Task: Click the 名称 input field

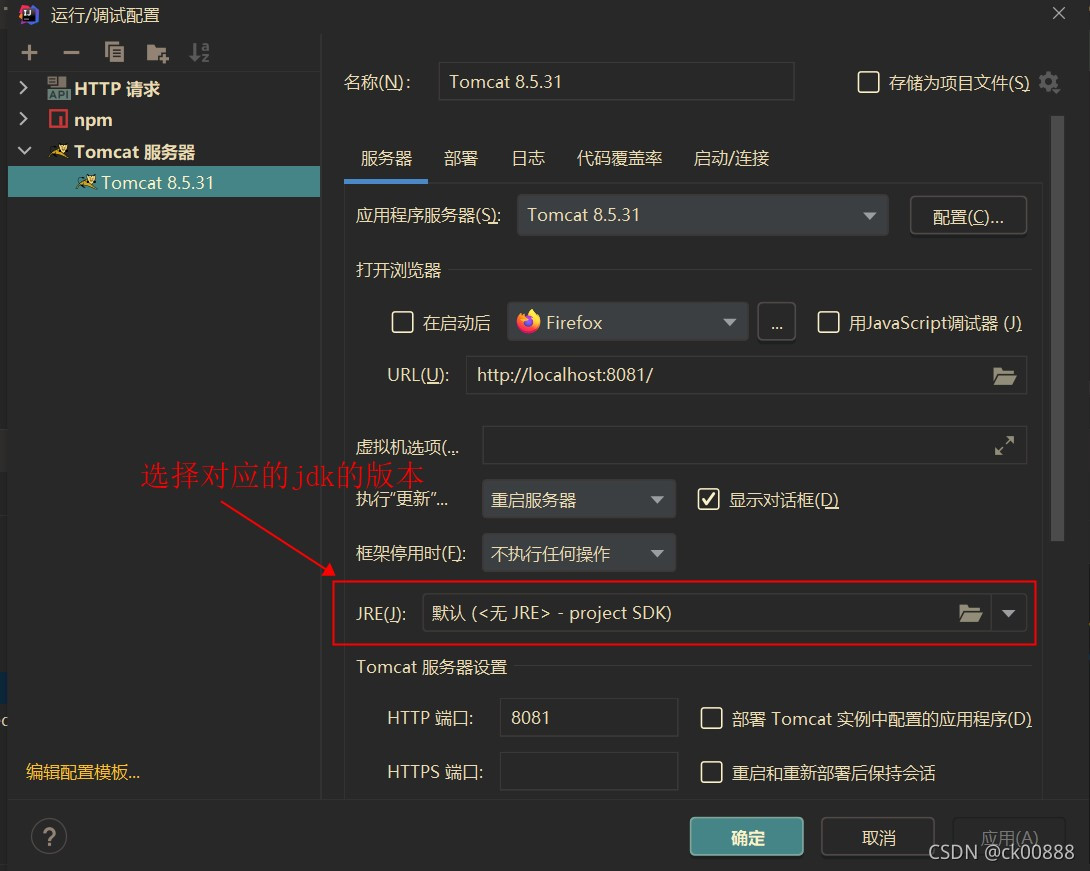Action: (x=616, y=81)
